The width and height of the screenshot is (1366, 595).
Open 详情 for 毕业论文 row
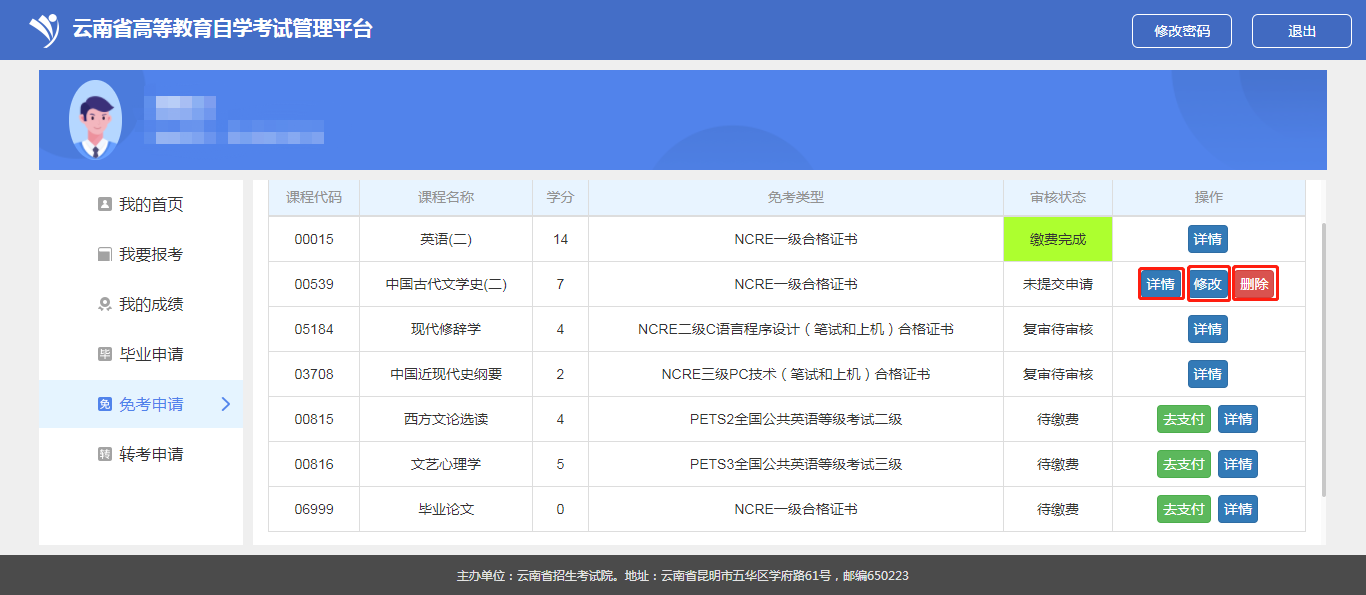click(x=1238, y=509)
